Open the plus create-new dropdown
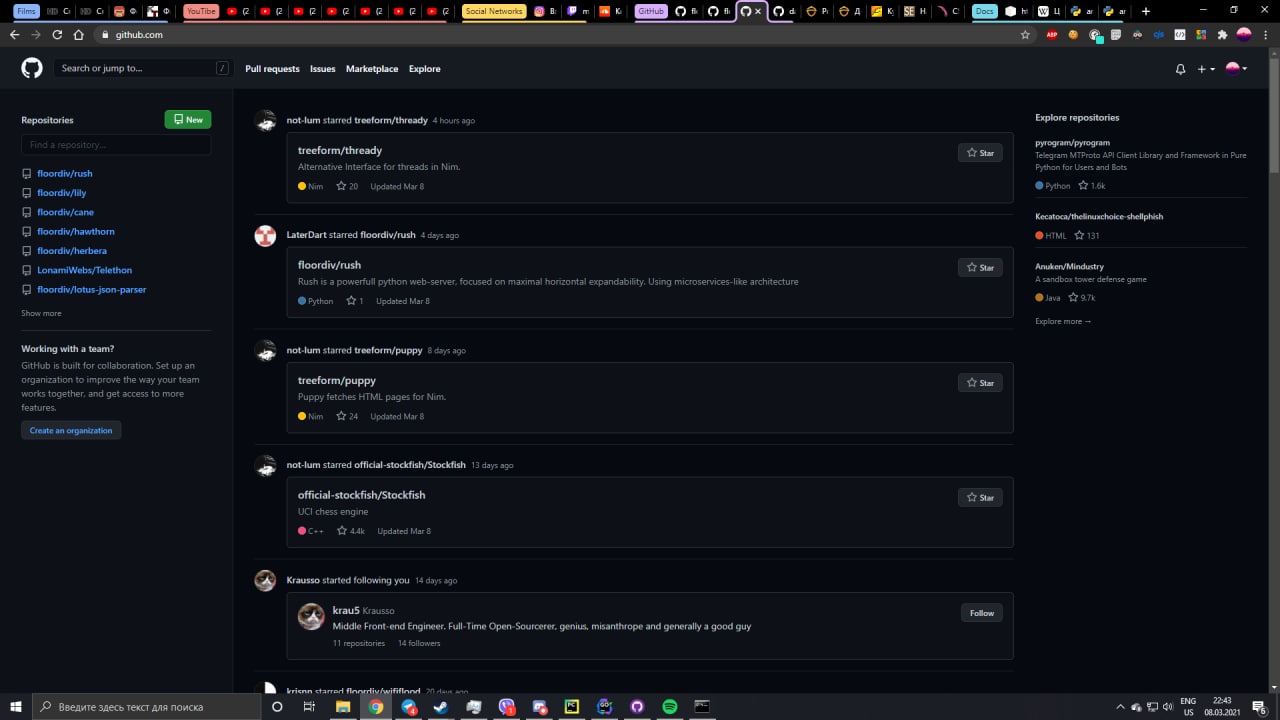Viewport: 1280px width, 720px height. 1205,69
